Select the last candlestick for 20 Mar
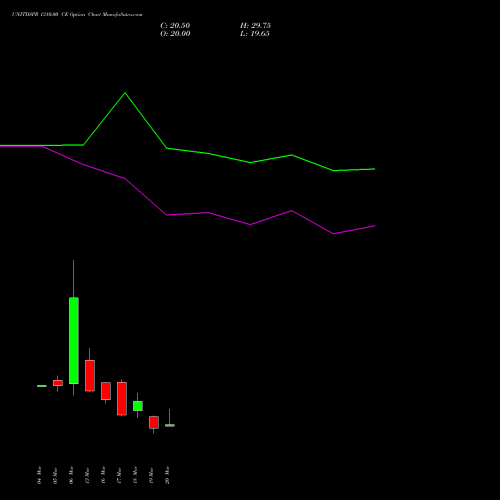The image size is (500, 500). pyautogui.click(x=170, y=425)
